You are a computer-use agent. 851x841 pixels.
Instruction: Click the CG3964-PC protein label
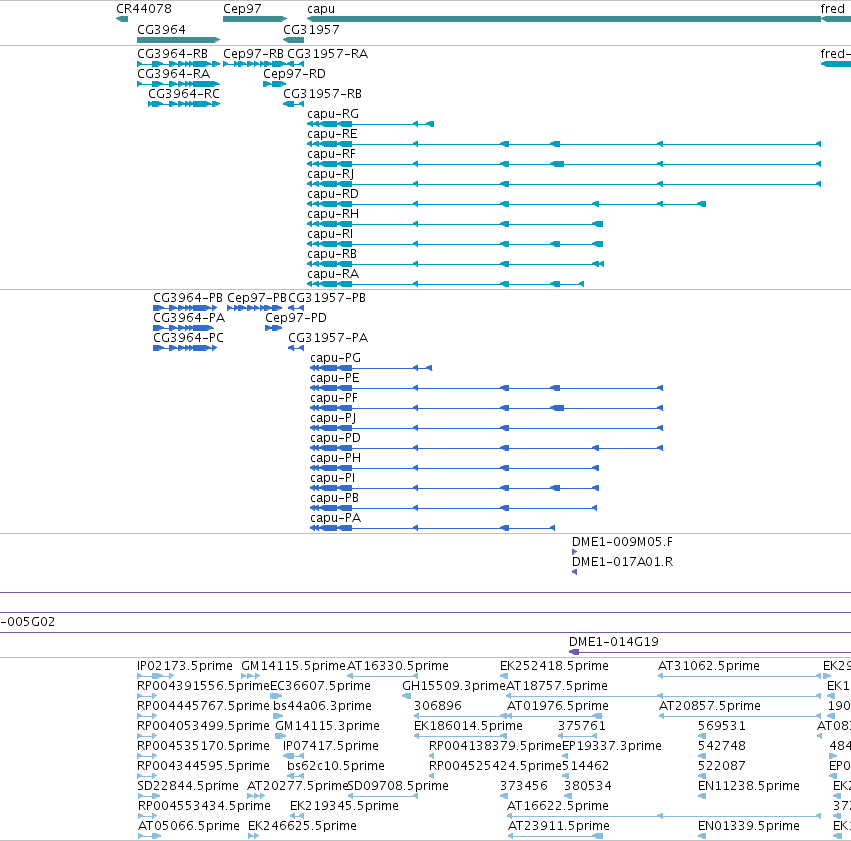pos(188,338)
